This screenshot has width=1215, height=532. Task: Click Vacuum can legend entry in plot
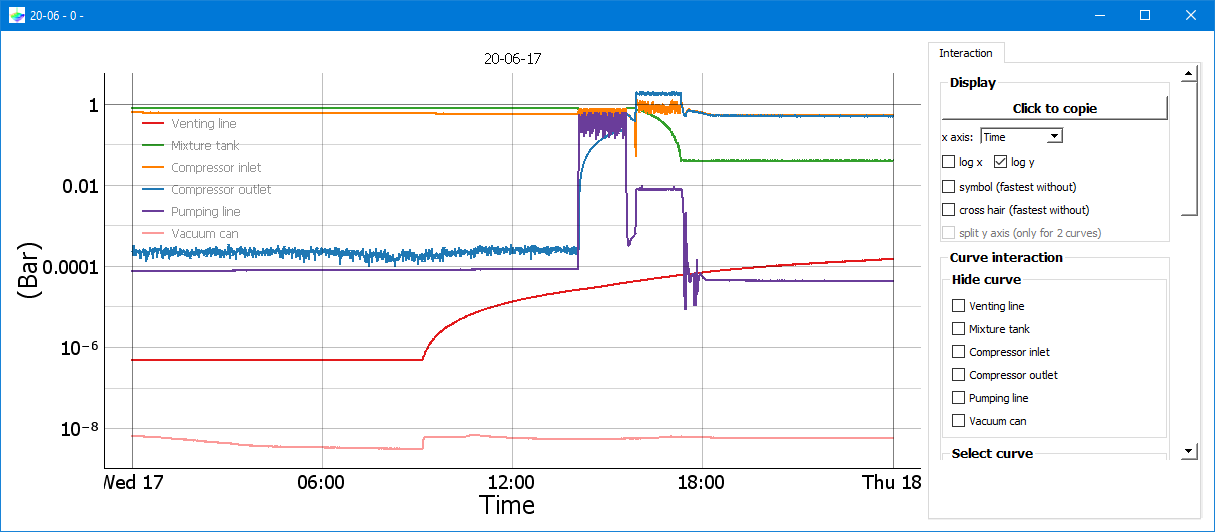(x=190, y=234)
